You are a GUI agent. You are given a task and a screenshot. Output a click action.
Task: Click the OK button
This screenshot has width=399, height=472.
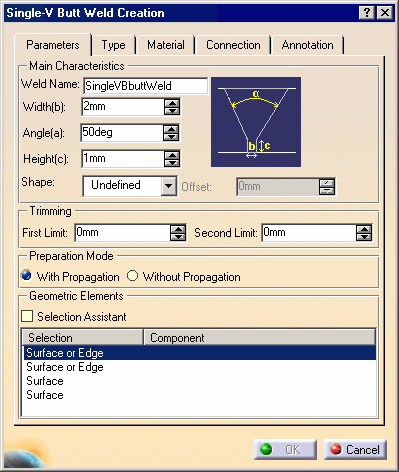(x=285, y=450)
